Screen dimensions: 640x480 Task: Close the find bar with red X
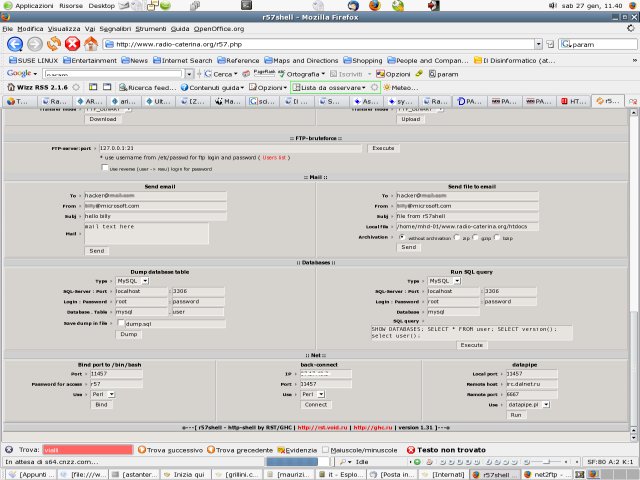(x=7, y=450)
